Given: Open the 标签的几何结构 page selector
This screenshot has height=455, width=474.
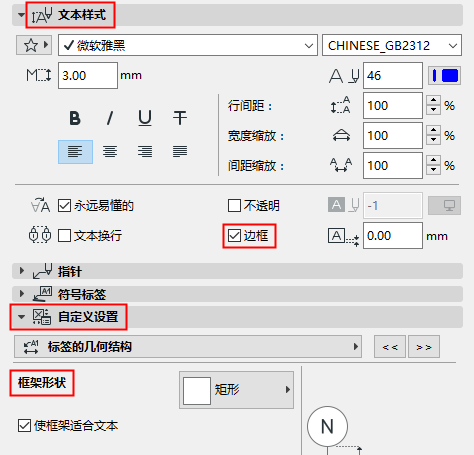Looking at the screenshot, I should (188, 347).
